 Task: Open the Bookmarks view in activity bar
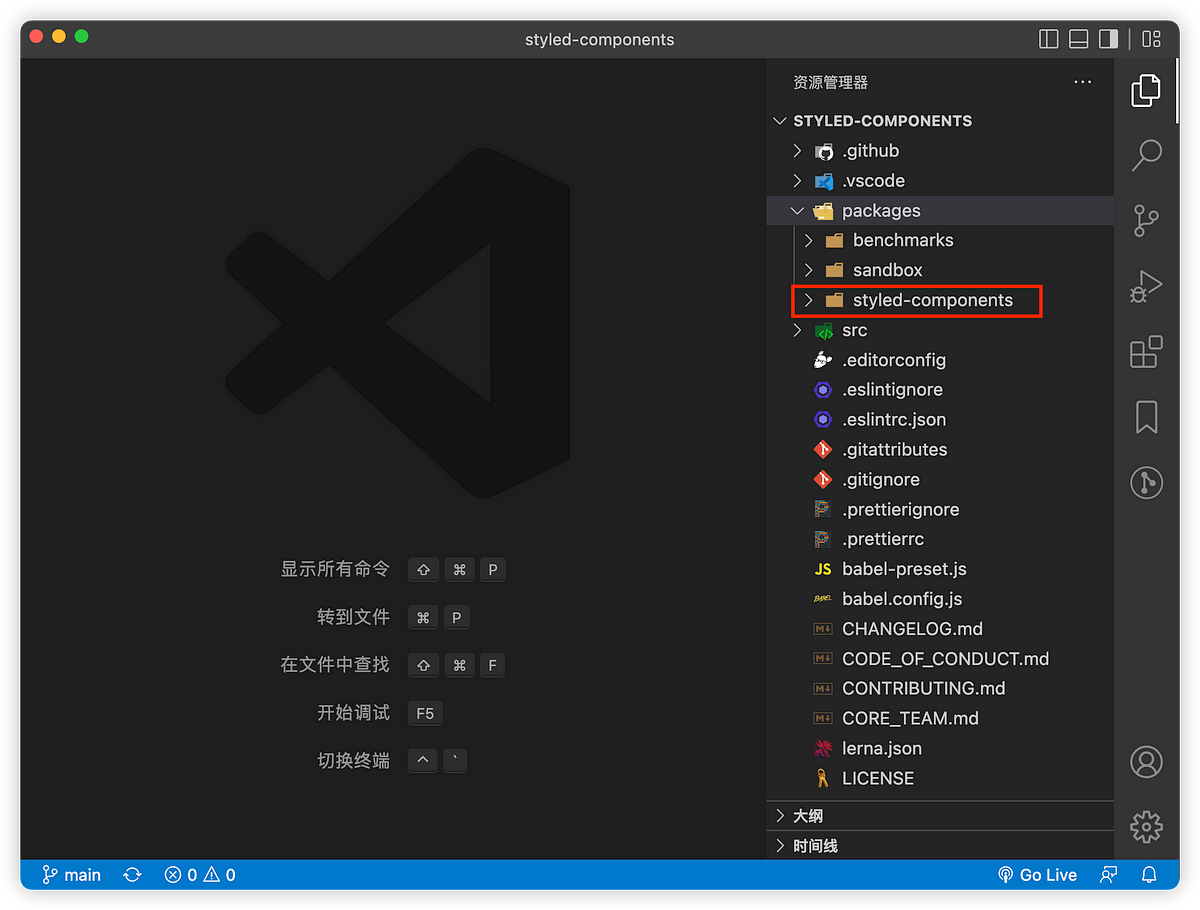(x=1146, y=417)
